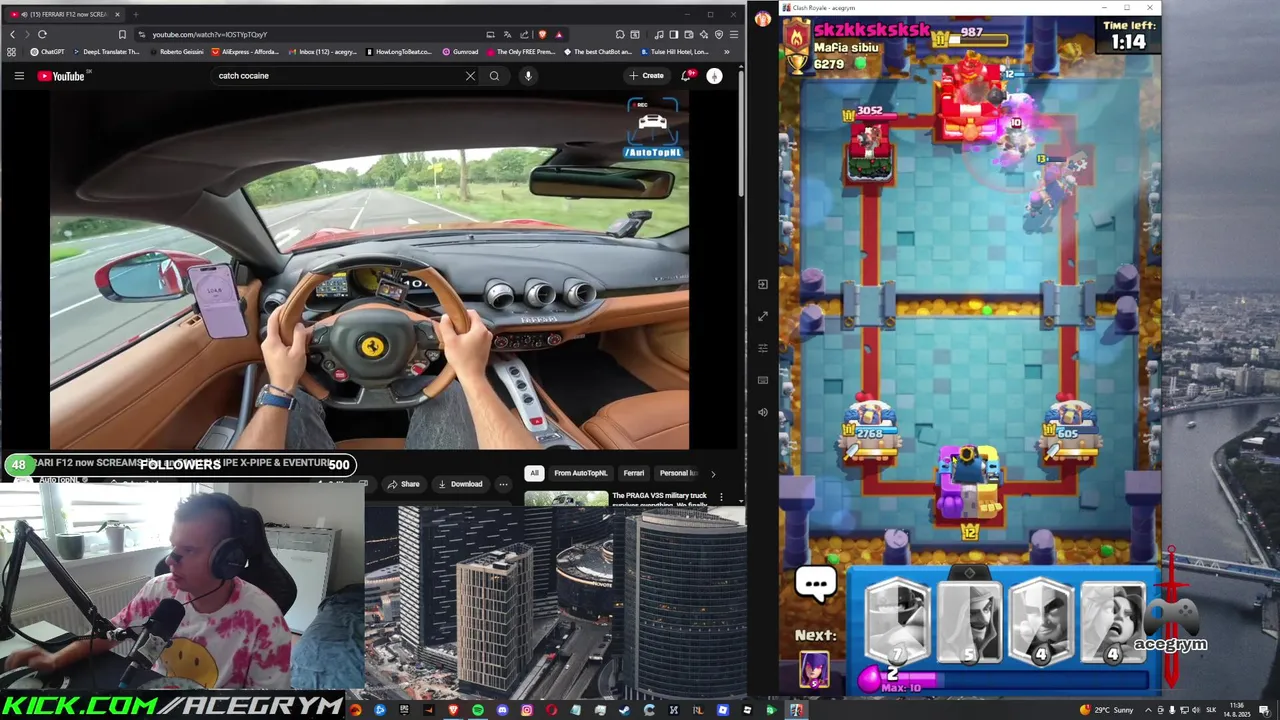Click the emulator fullscreen expand icon

point(763,316)
